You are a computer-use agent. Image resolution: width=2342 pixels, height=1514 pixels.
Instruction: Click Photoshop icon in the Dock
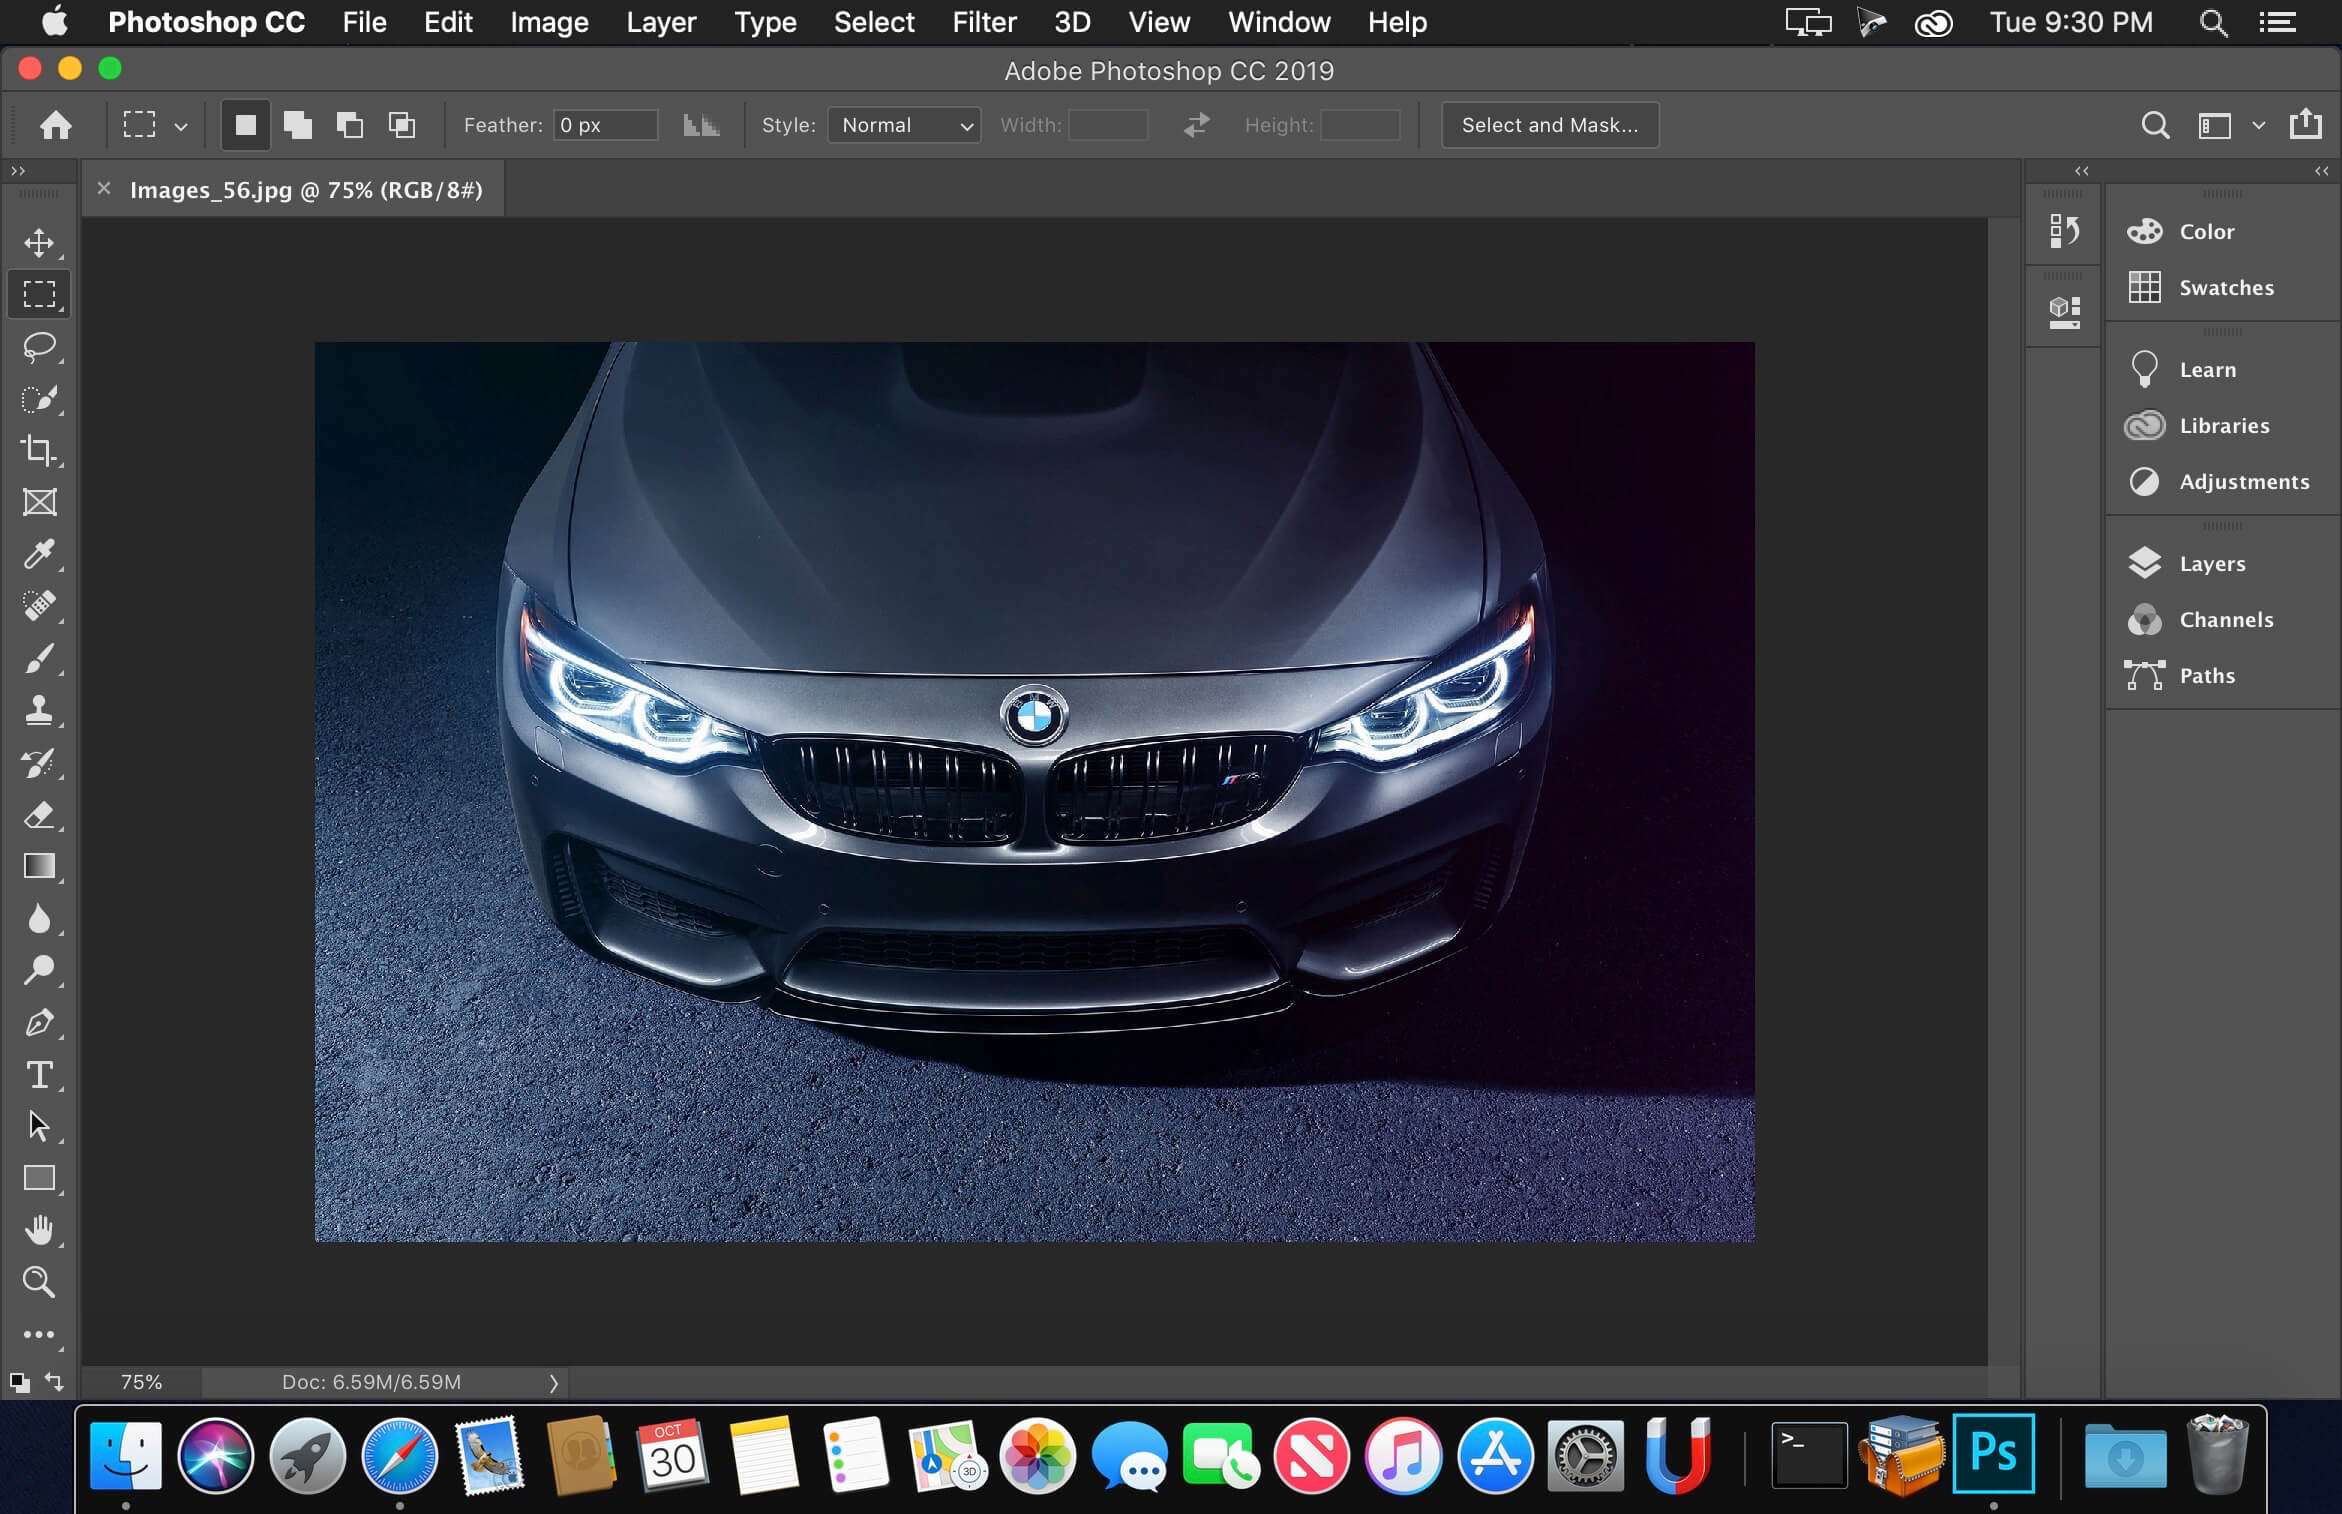(1992, 1454)
